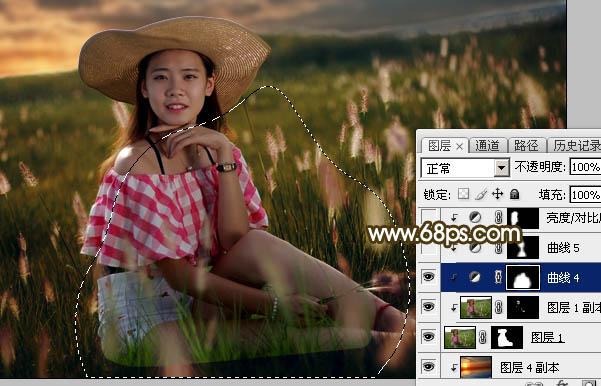The height and width of the screenshot is (386, 601).
Task: Select the 曲线 4 layer mask thumbnail
Action: point(523,277)
